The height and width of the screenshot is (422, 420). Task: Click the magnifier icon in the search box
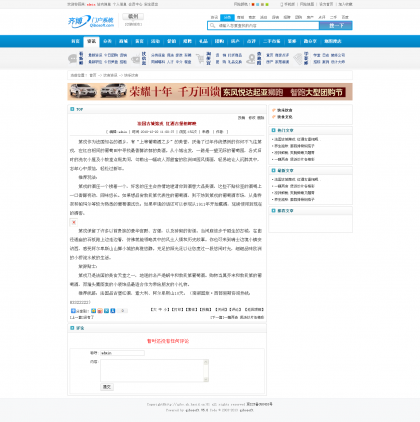pos(212,25)
